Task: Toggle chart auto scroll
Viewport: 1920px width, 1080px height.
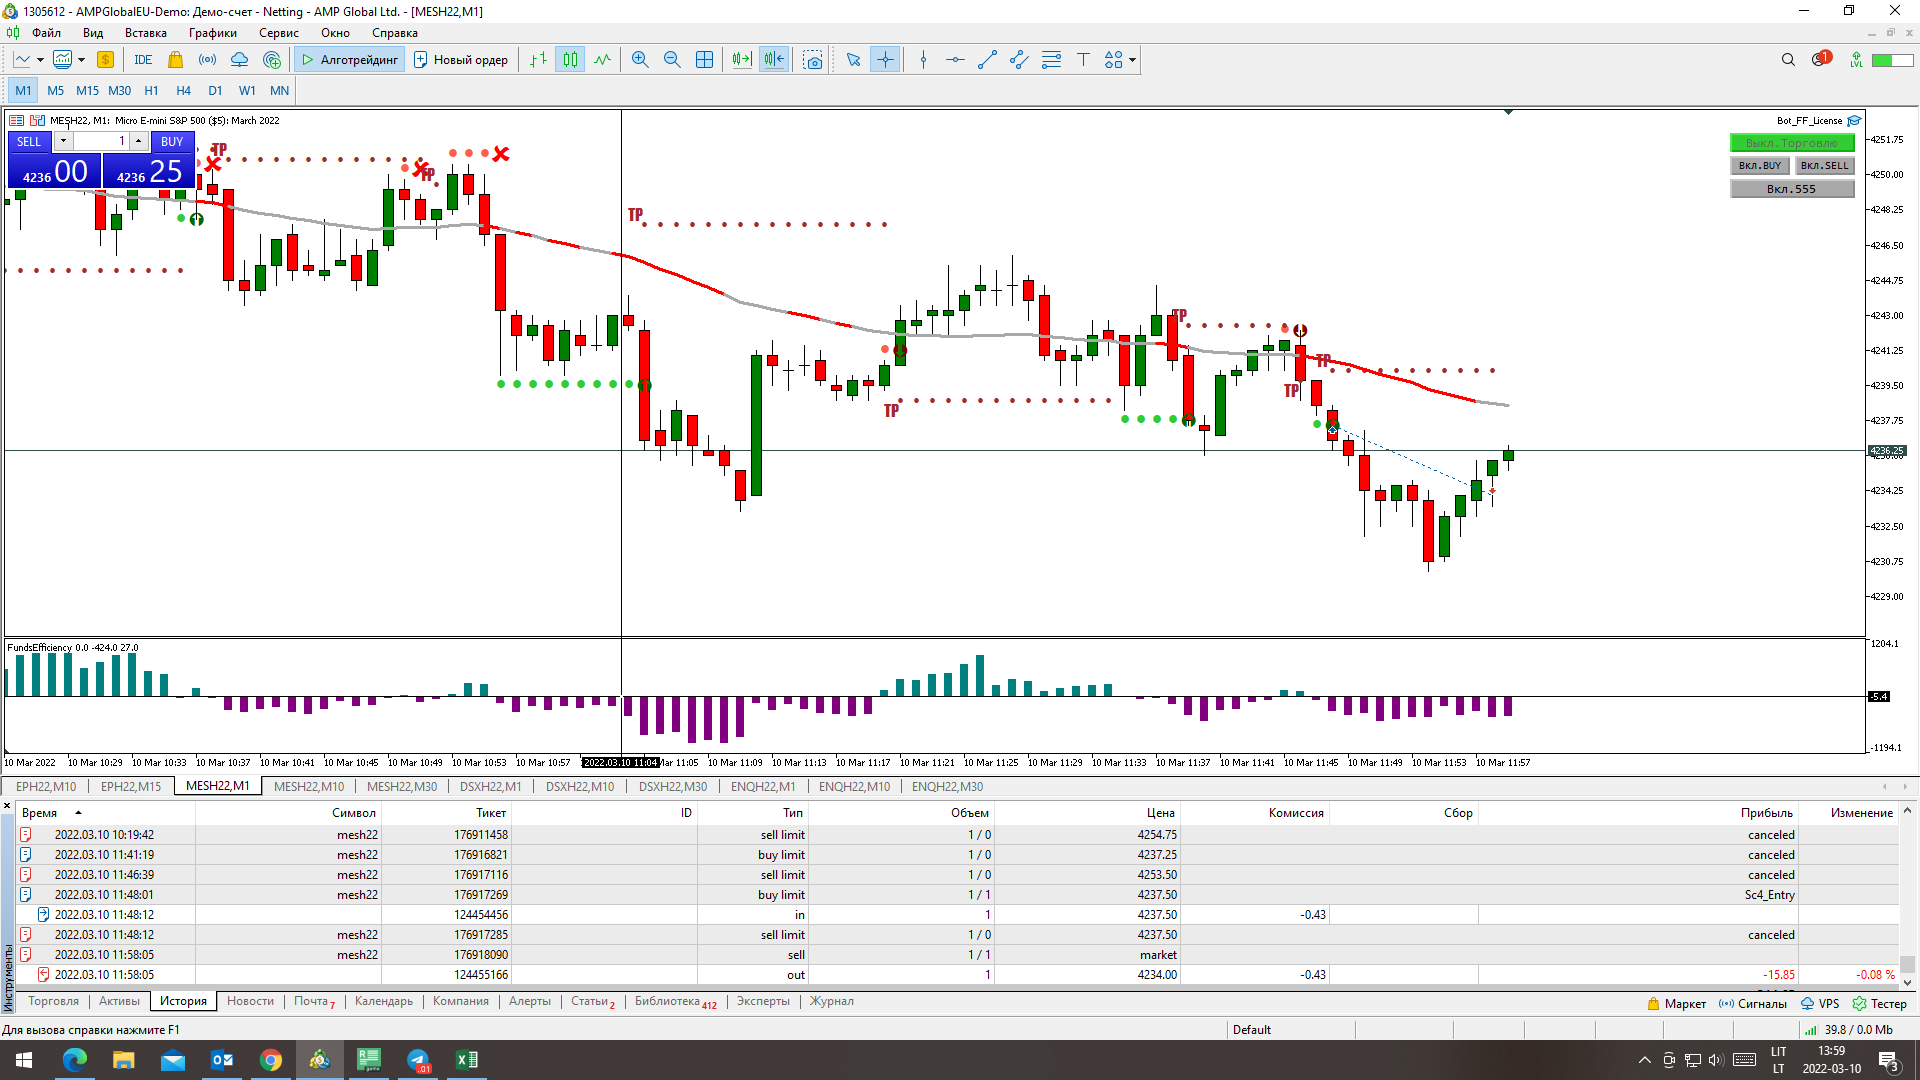Action: point(741,60)
